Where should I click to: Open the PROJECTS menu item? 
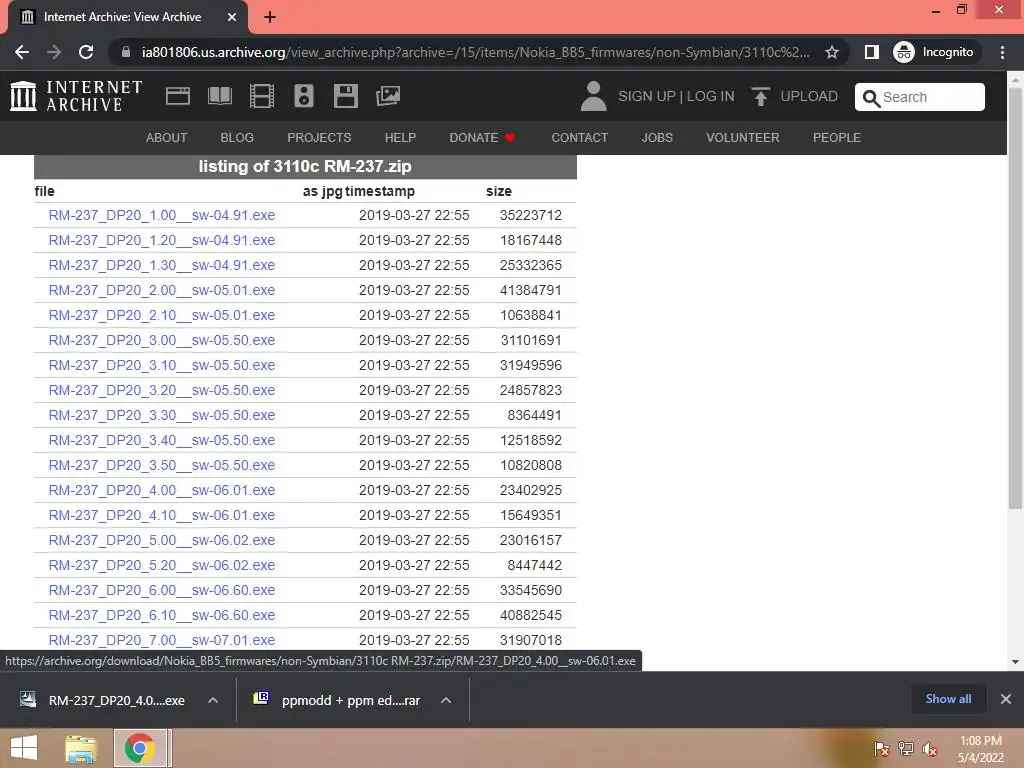[x=319, y=138]
